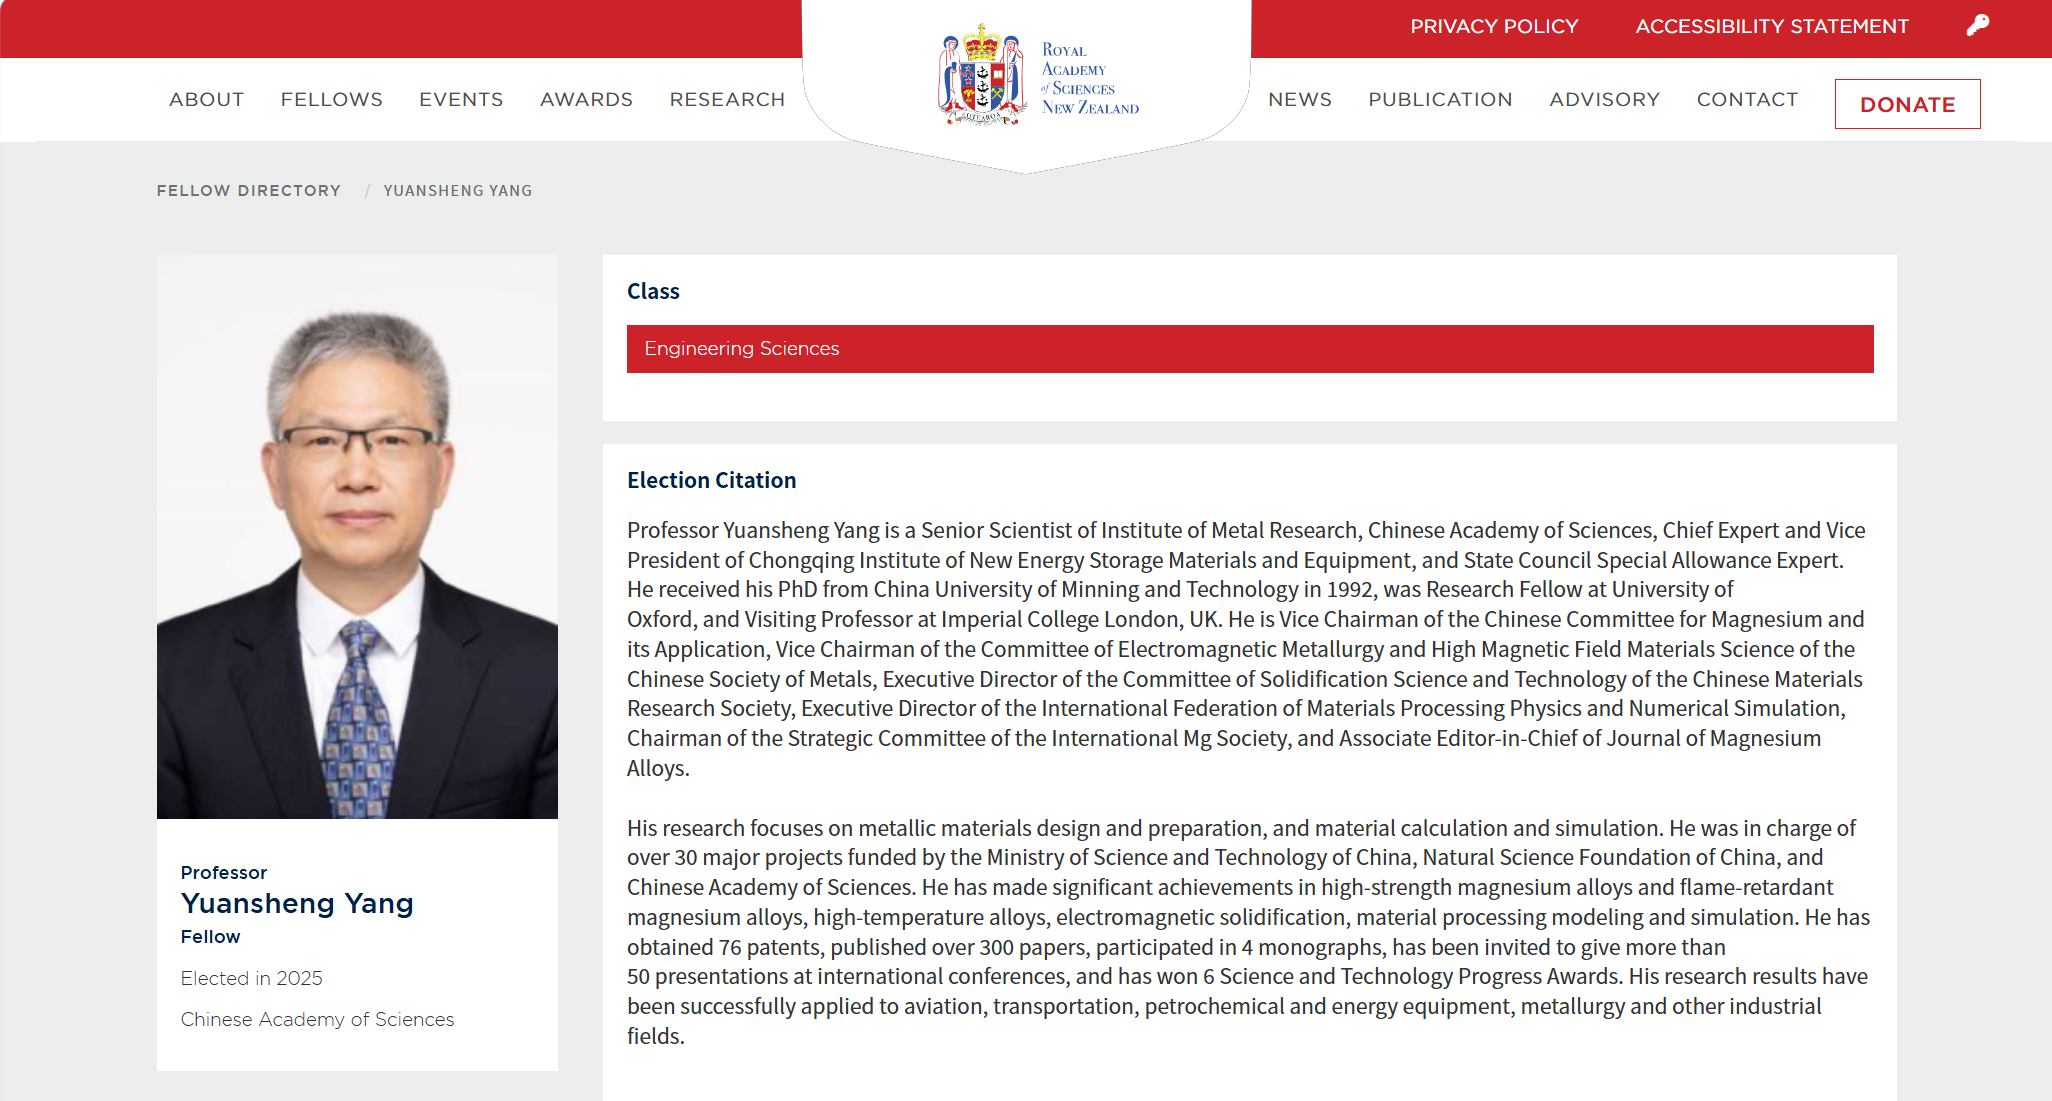Click the Royal Academy crest logo
The image size is (2052, 1101).
pos(982,76)
